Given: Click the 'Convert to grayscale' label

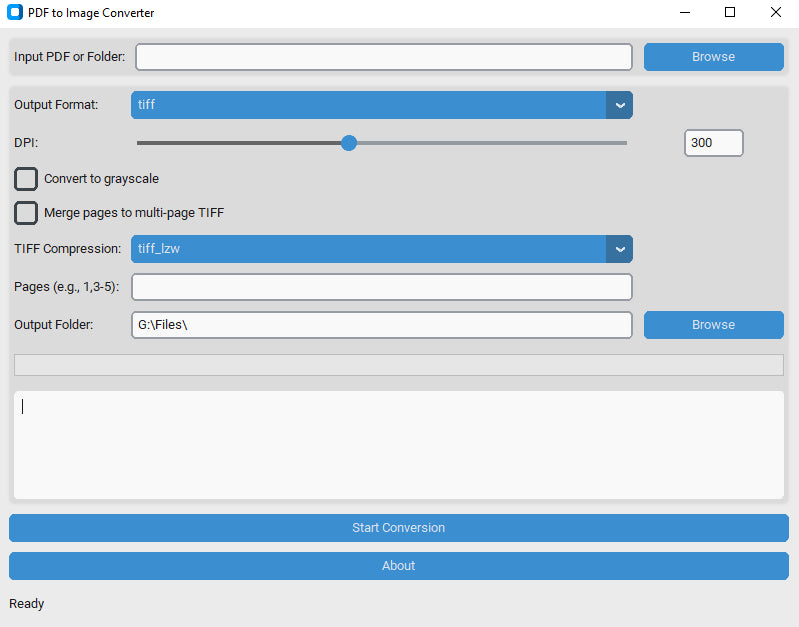Looking at the screenshot, I should tap(101, 179).
